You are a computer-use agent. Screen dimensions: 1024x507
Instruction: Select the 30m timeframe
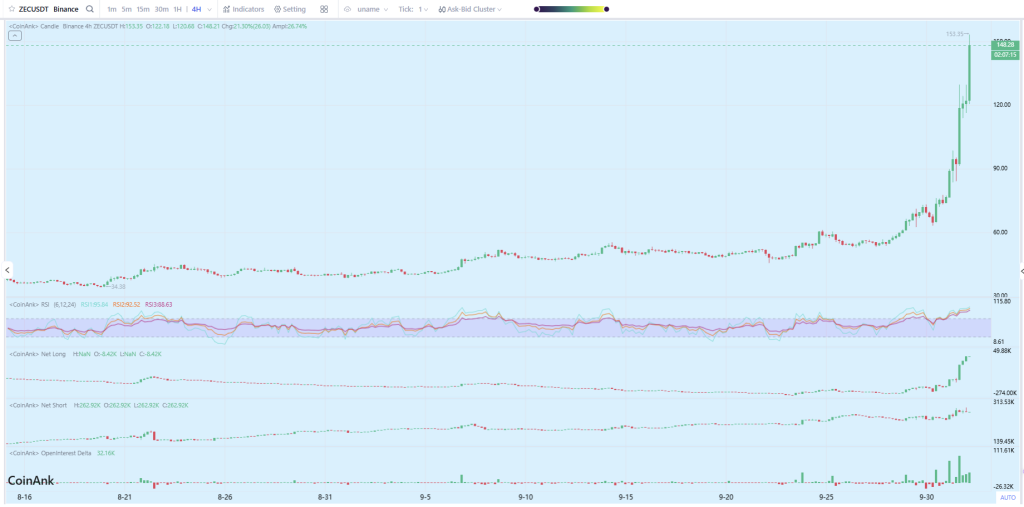(160, 9)
